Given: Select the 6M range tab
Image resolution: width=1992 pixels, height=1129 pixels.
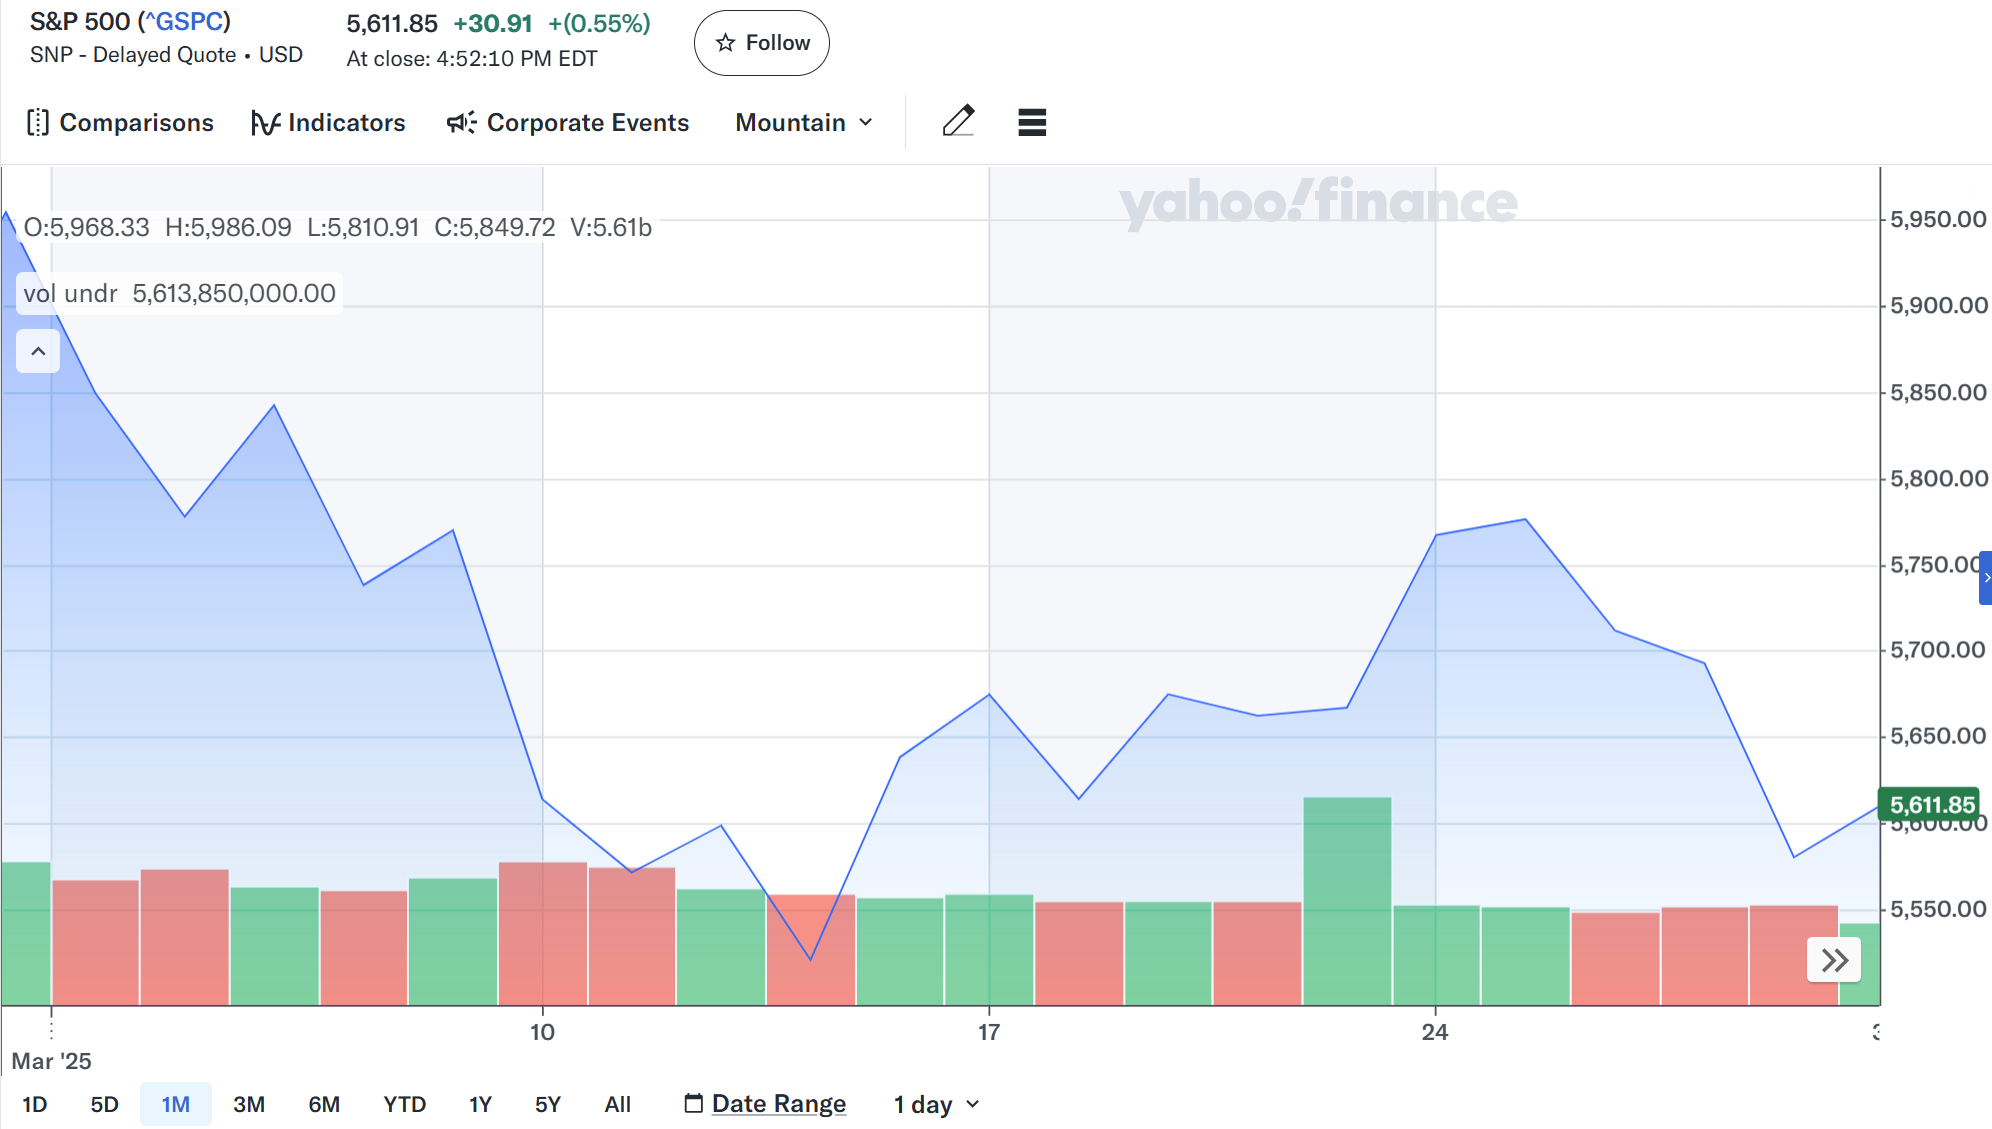Looking at the screenshot, I should tap(324, 1104).
